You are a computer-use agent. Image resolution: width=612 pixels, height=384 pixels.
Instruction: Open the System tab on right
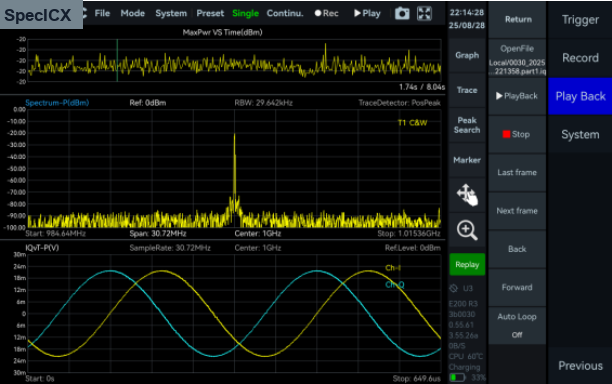click(x=580, y=134)
